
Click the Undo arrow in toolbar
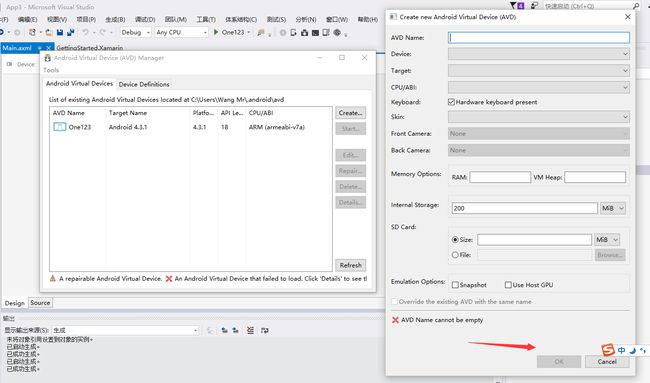pos(85,32)
